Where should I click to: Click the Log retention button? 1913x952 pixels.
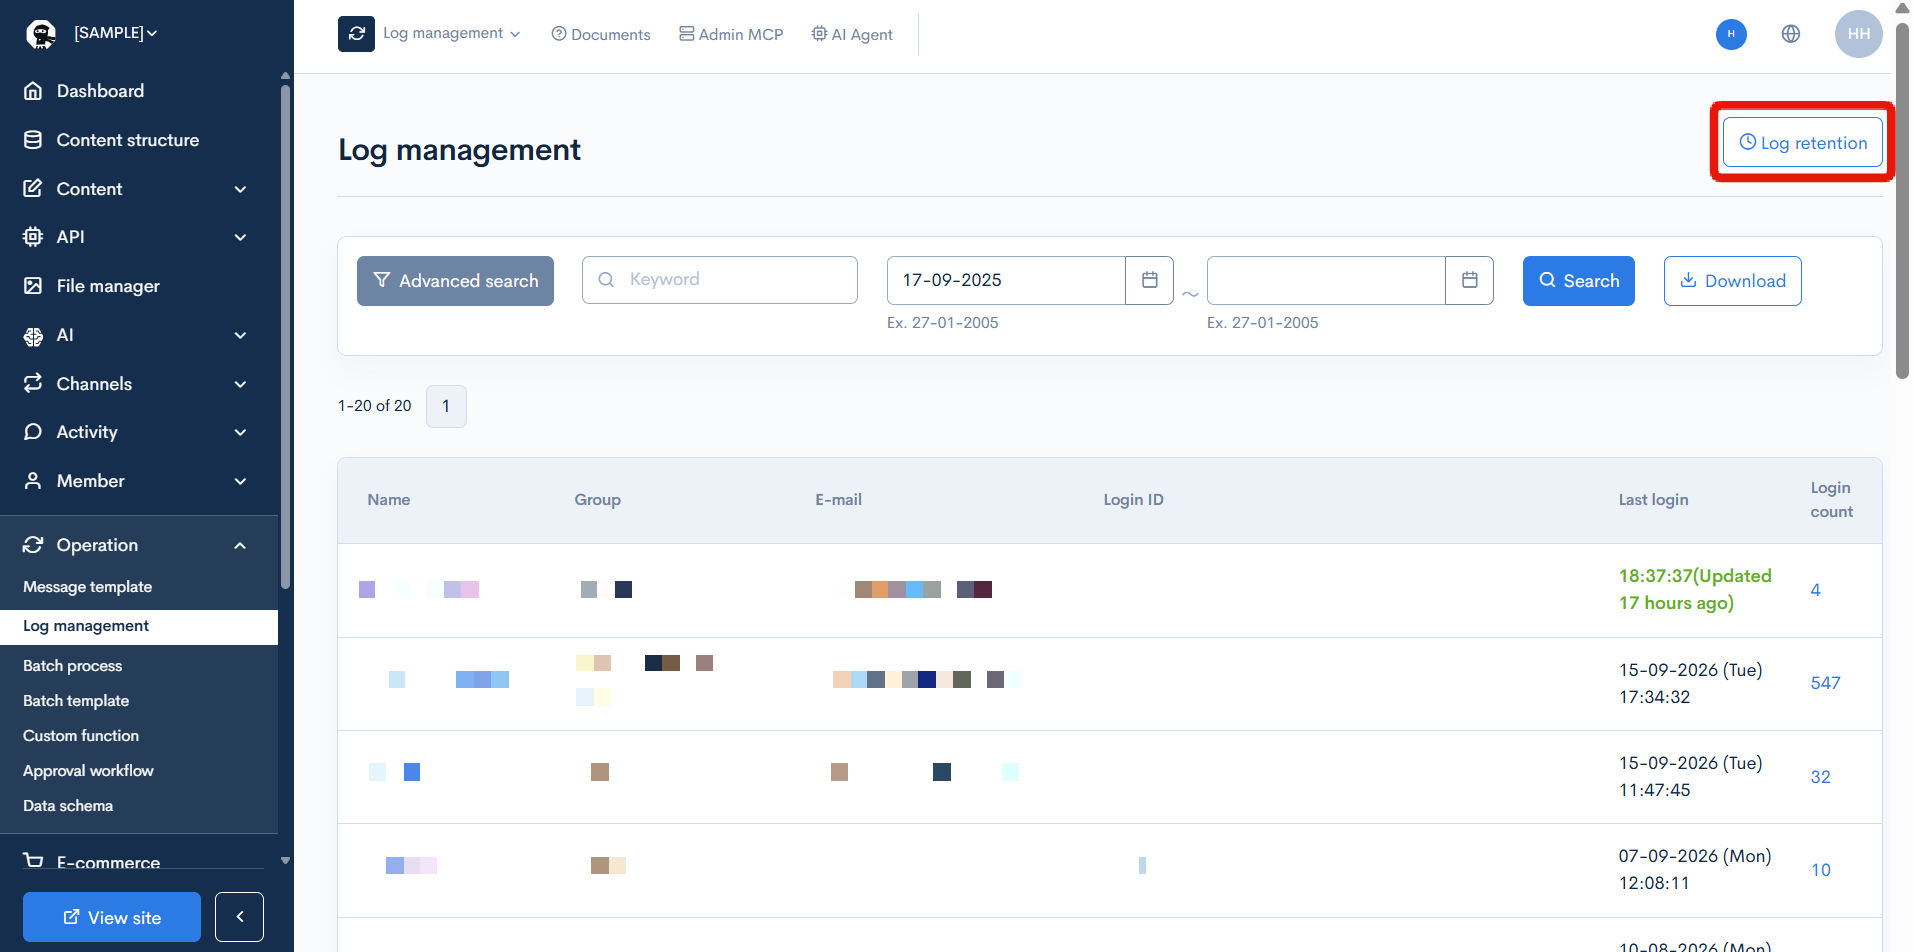1802,143
